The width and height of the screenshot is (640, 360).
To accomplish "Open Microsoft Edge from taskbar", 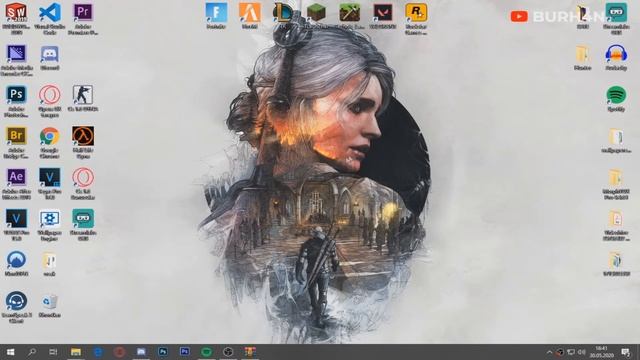I will [98, 352].
